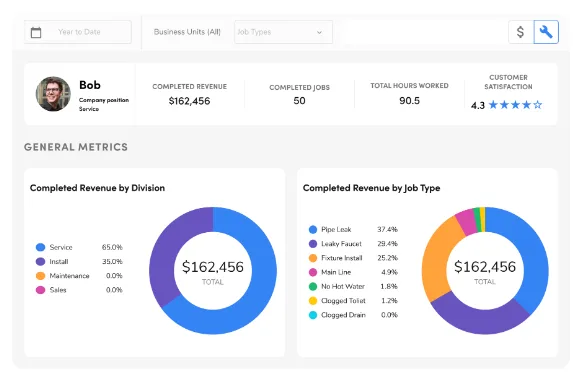Screen dimensions: 573x374
Task: Select the Main Line legend dot
Action: click(x=313, y=272)
